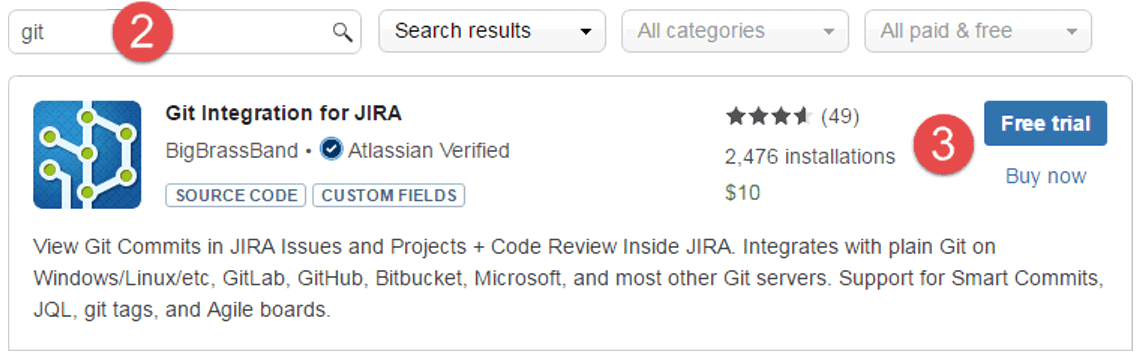Click the Atlassian Verified checkmark badge
The width and height of the screenshot is (1140, 360).
(332, 151)
